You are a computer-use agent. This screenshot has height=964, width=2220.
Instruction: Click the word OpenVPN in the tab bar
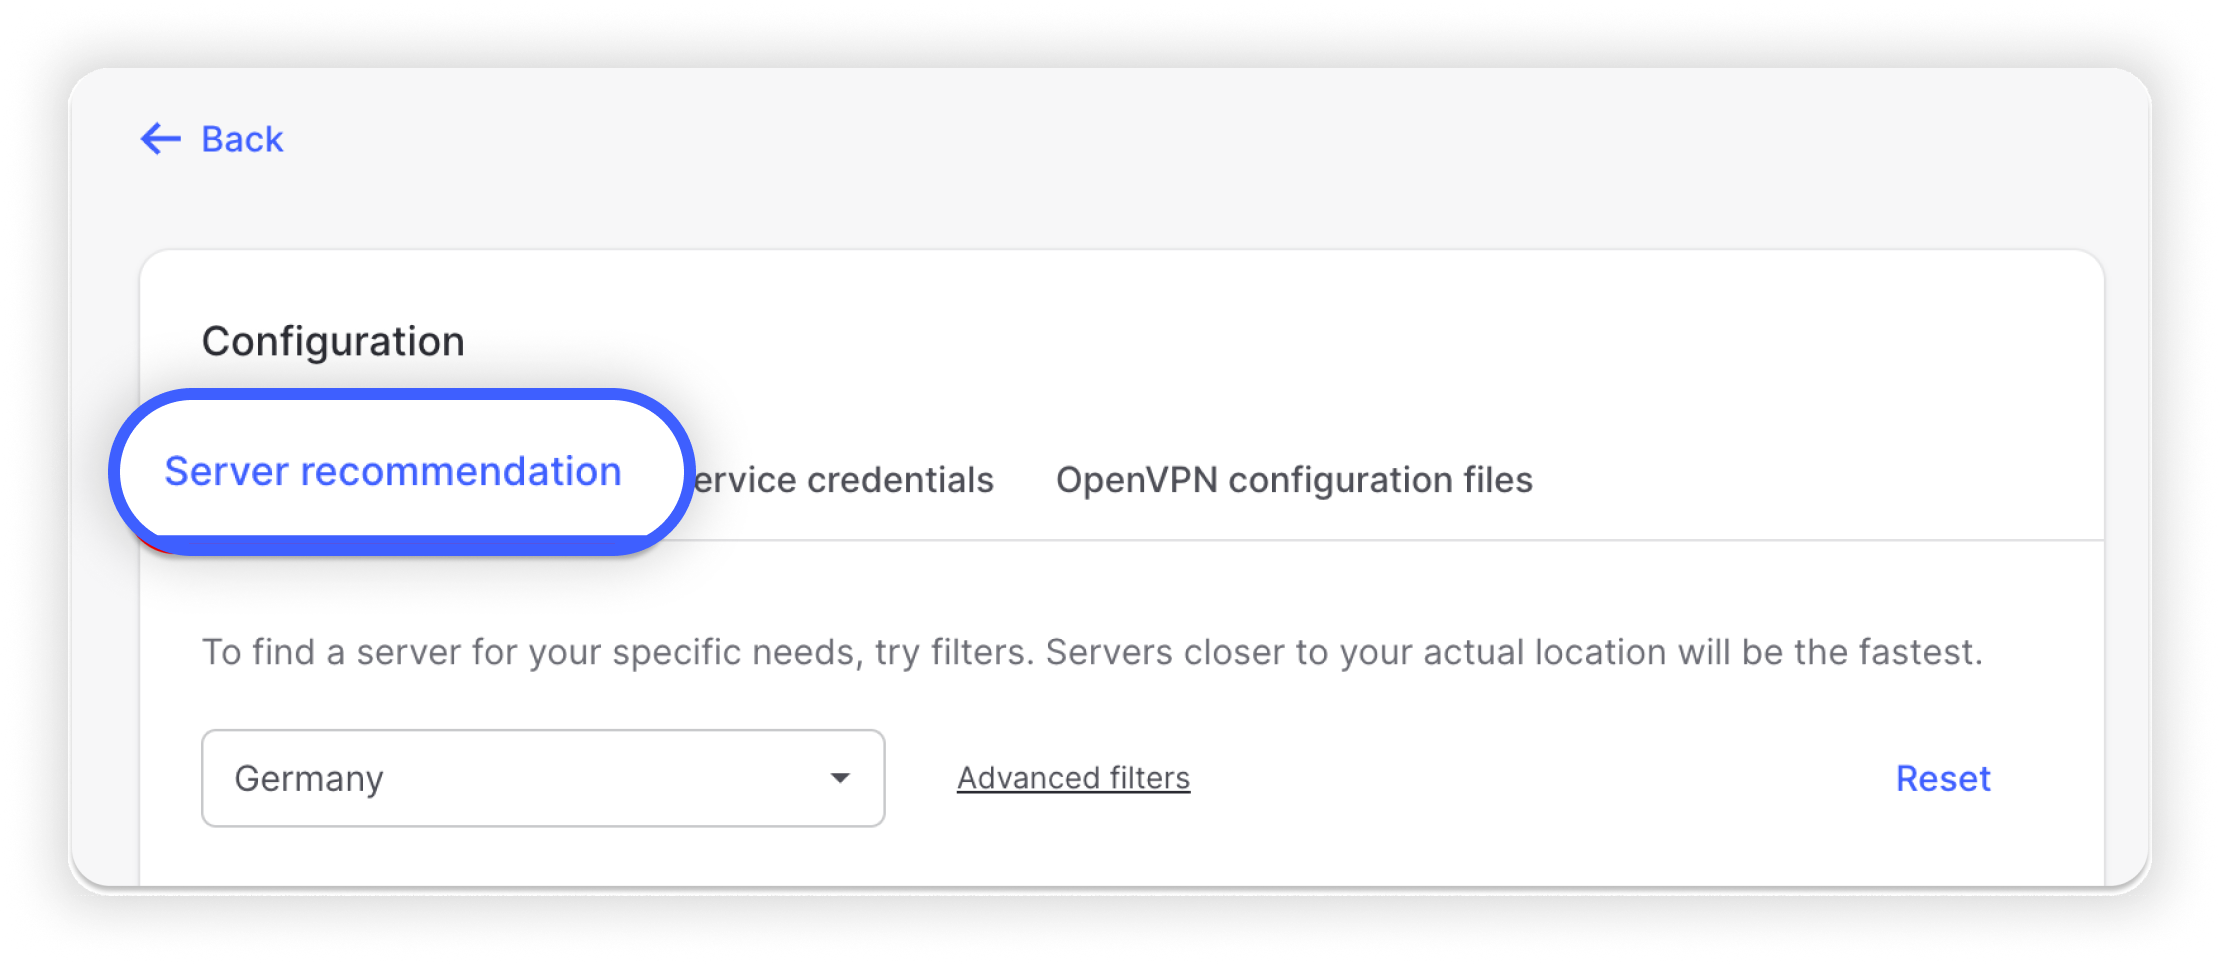pos(1137,481)
